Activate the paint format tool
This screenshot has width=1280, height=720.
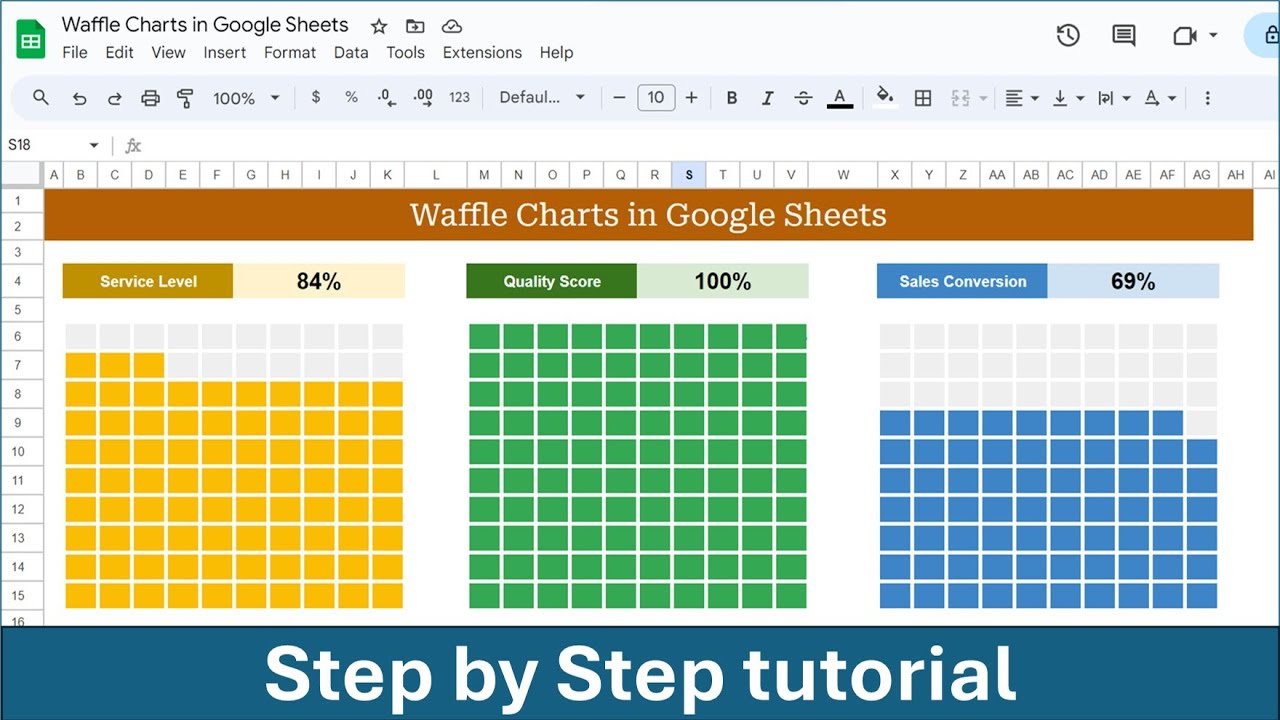(185, 98)
